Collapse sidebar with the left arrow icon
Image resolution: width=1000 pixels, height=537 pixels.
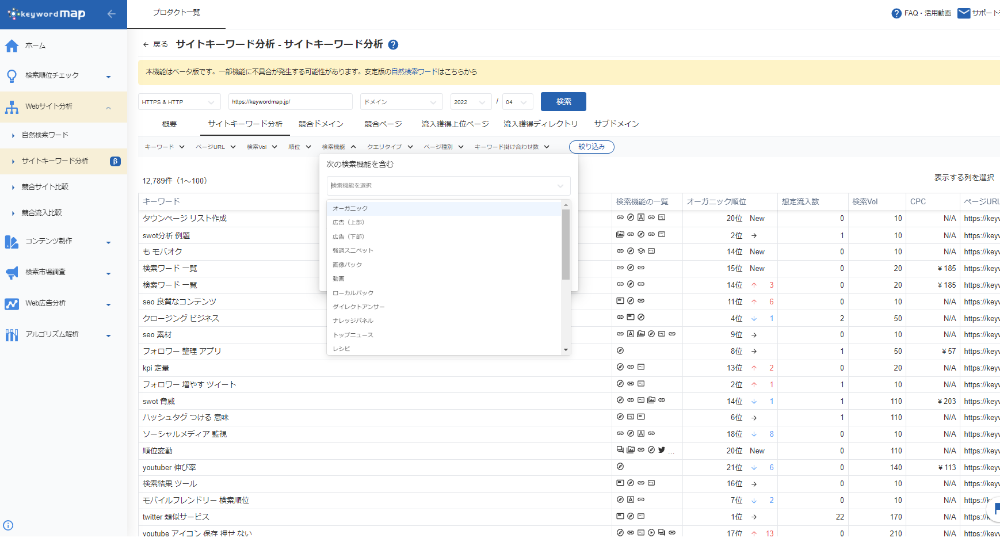(112, 13)
